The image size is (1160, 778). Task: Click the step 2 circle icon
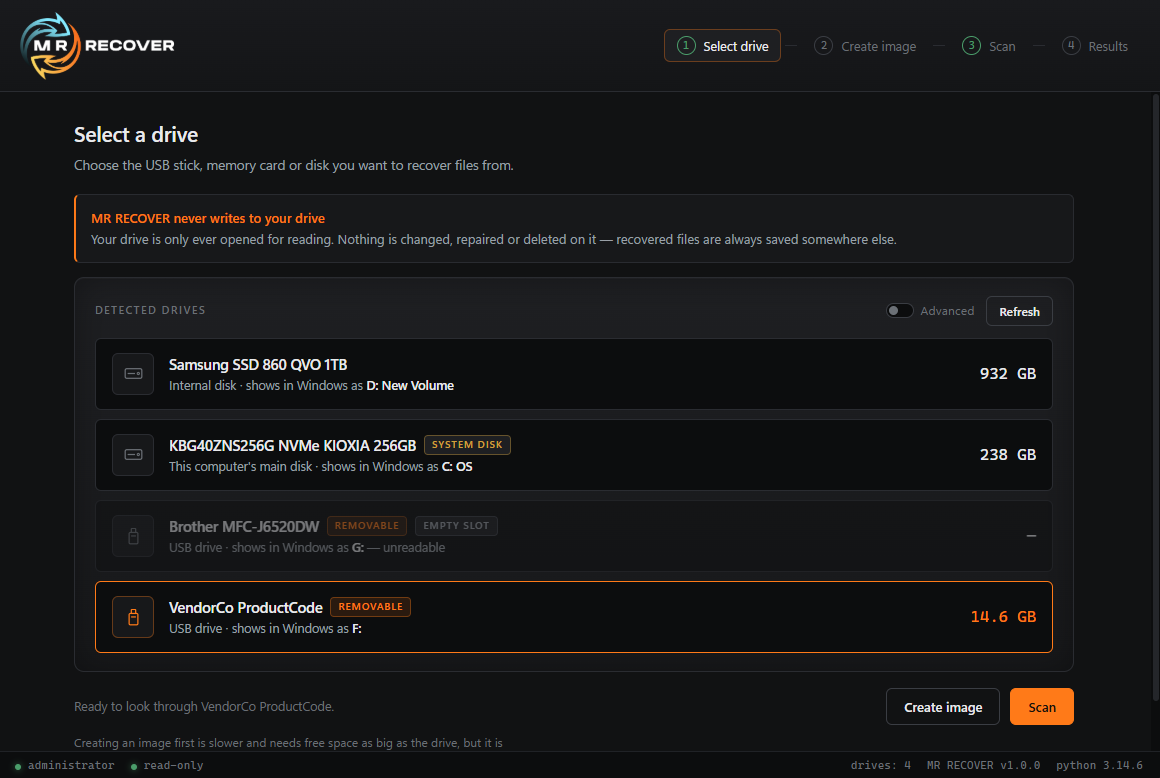click(823, 46)
